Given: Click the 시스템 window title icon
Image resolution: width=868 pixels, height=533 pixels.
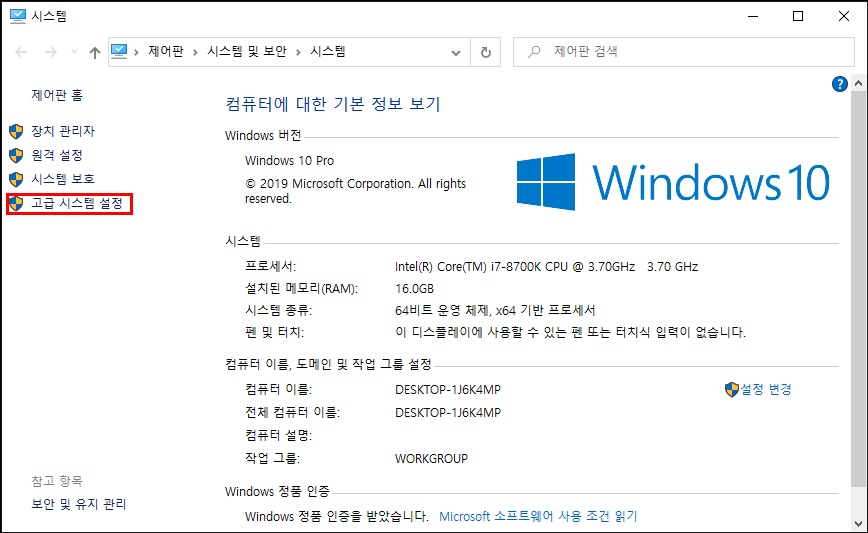Looking at the screenshot, I should point(18,16).
